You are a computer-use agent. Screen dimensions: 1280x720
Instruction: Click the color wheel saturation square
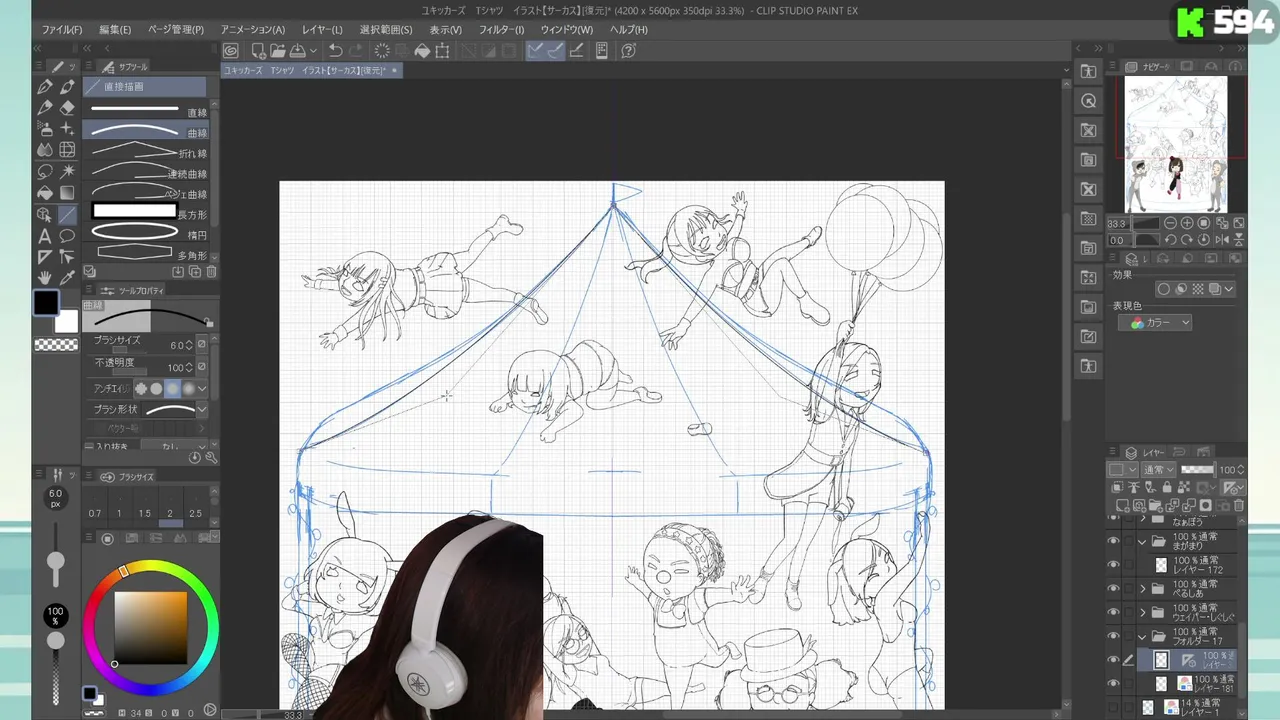click(x=150, y=628)
